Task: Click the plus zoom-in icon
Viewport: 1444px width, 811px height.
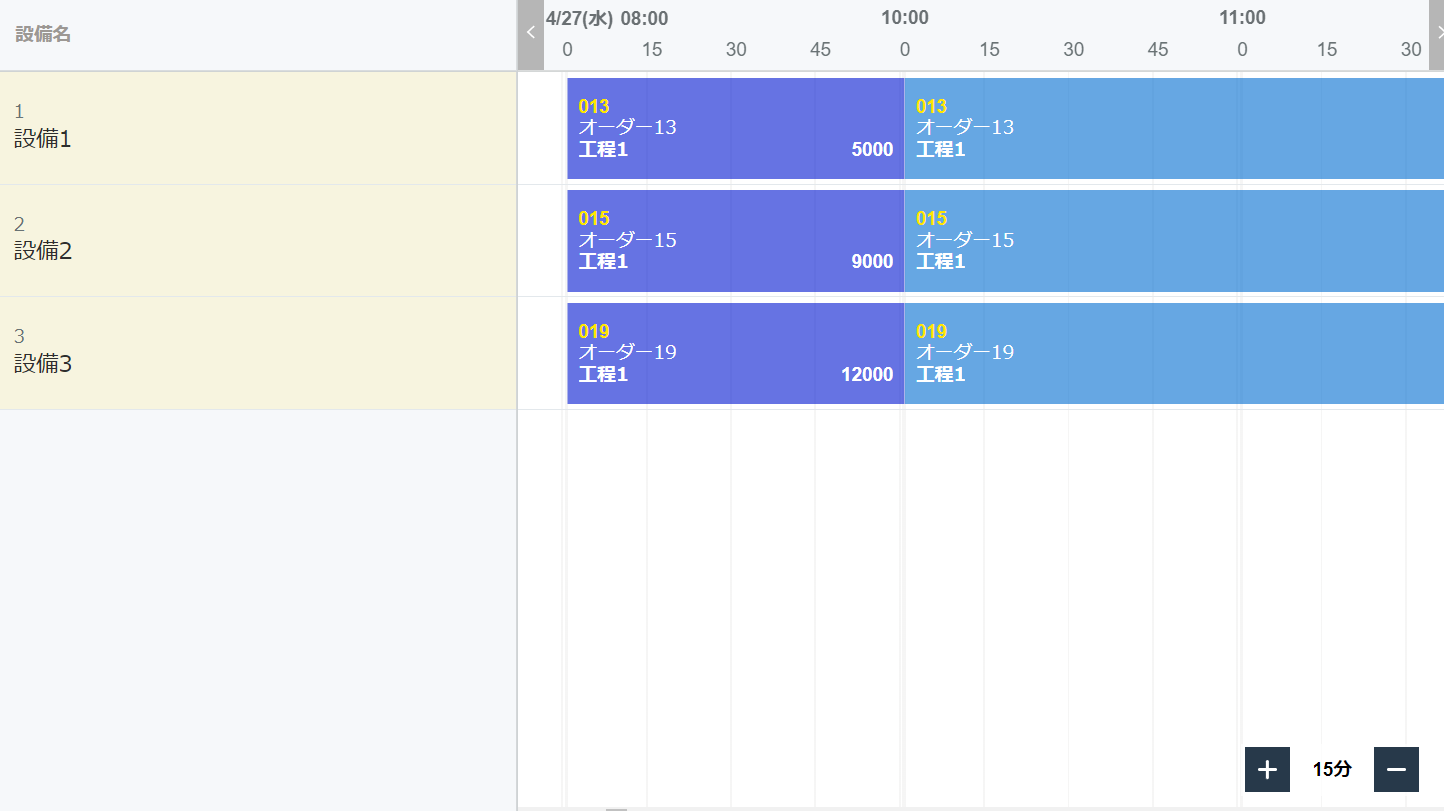Action: point(1267,769)
